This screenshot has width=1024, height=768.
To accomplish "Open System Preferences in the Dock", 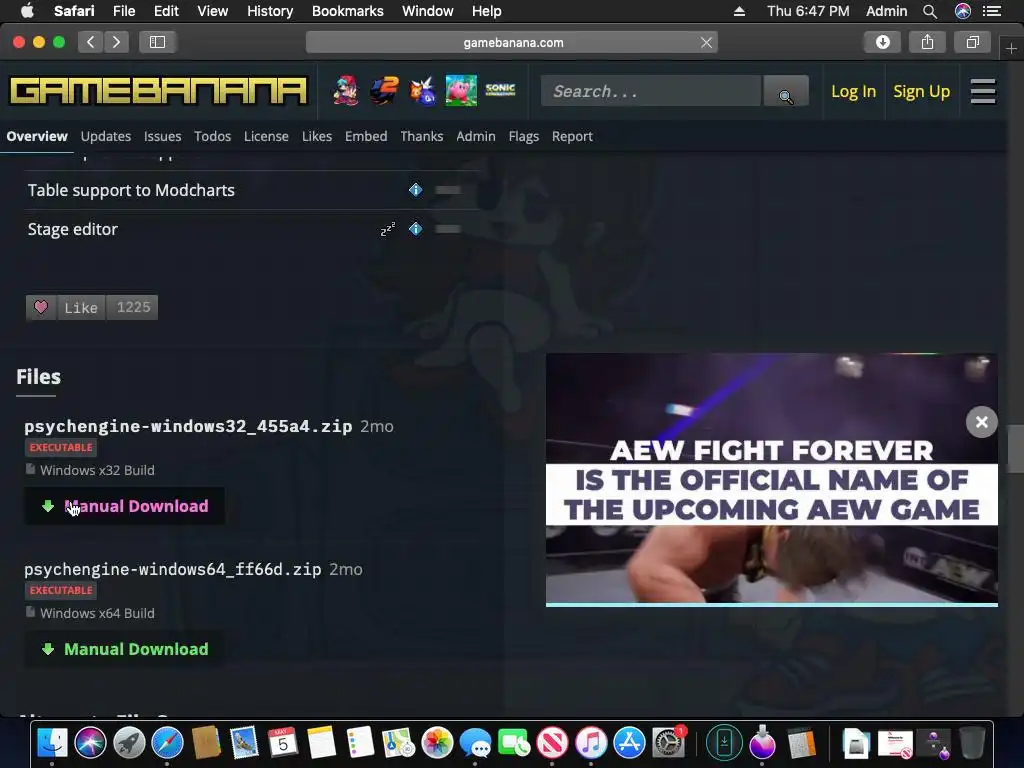I will (668, 743).
